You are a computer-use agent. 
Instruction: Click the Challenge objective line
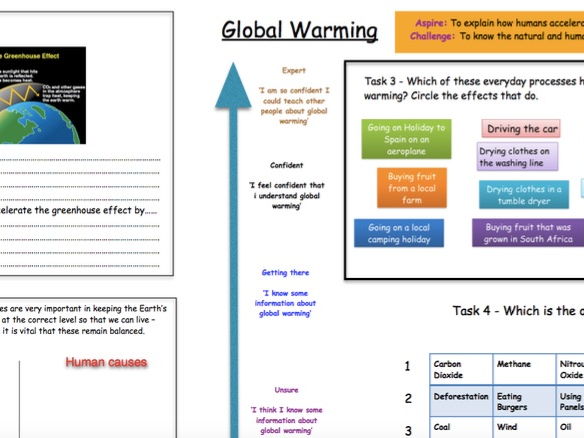point(497,36)
